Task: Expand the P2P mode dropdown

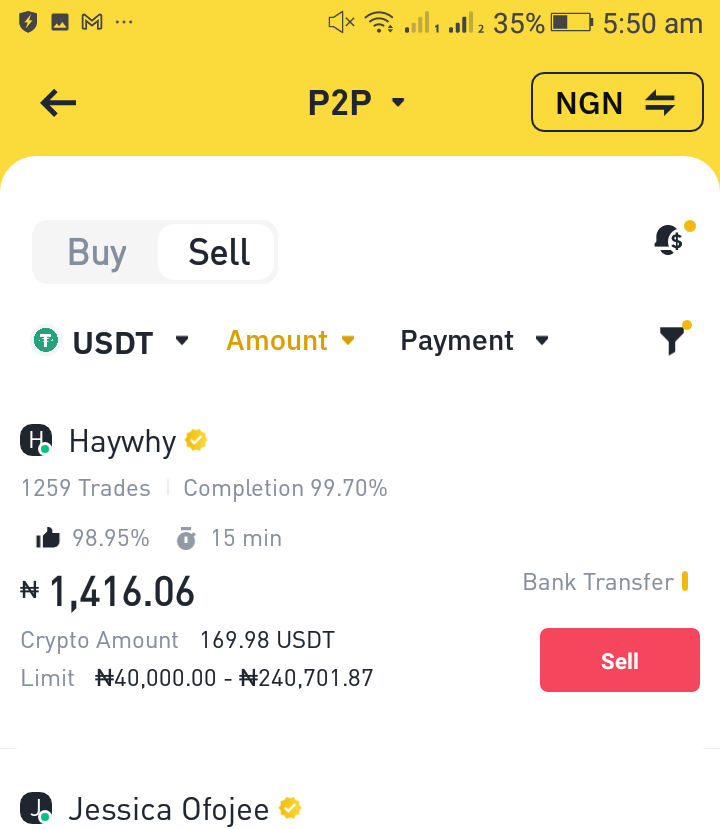Action: [x=356, y=102]
